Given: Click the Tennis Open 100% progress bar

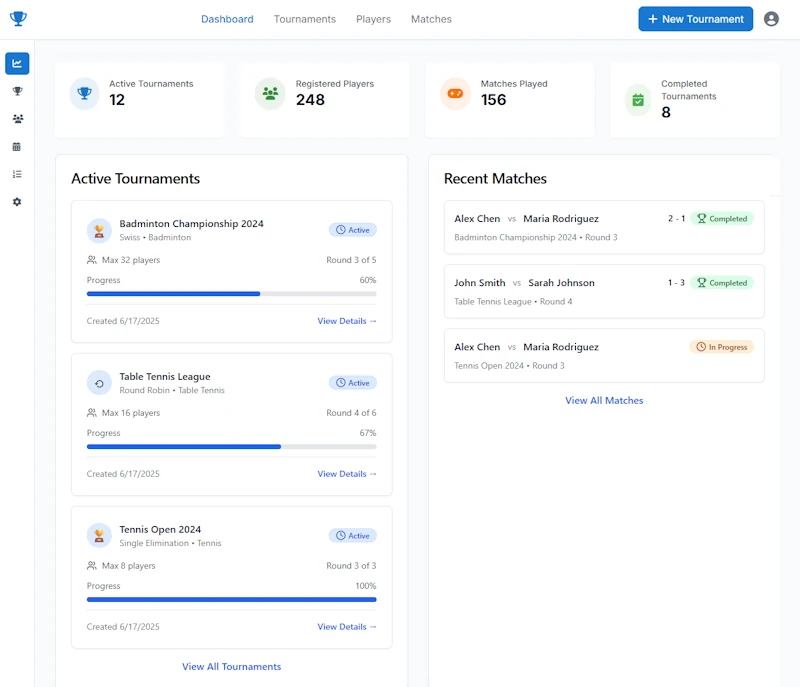Looking at the screenshot, I should coord(232,600).
